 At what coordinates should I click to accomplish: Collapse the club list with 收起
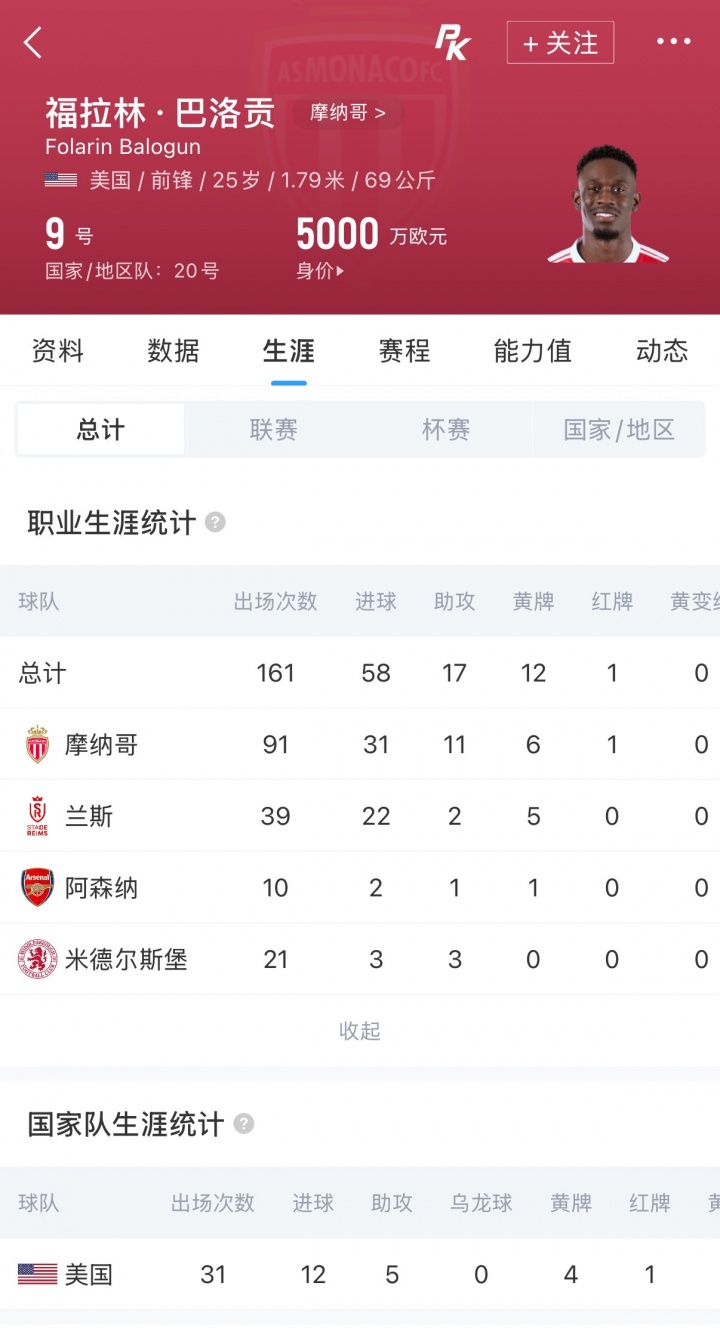(x=360, y=1031)
